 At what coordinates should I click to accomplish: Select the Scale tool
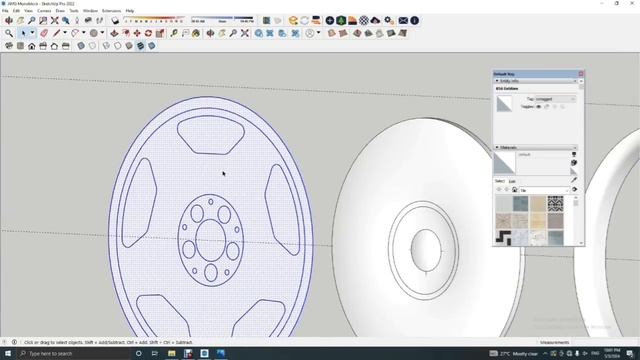160,33
